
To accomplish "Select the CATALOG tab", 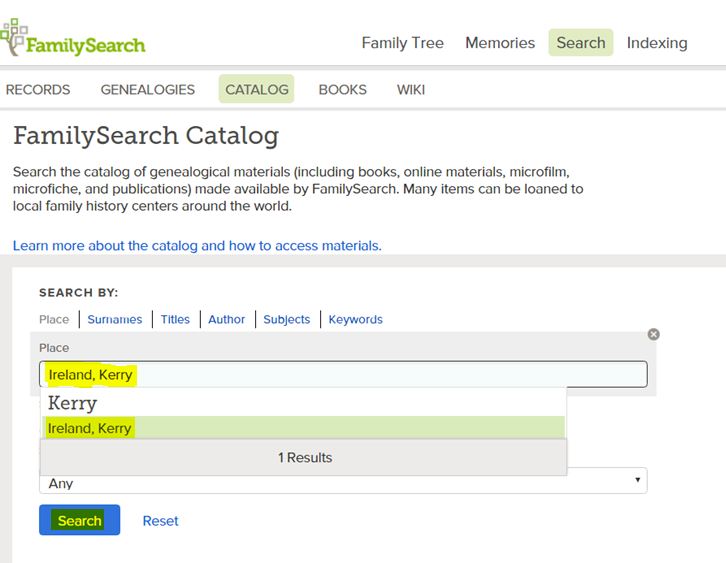I will pyautogui.click(x=257, y=89).
